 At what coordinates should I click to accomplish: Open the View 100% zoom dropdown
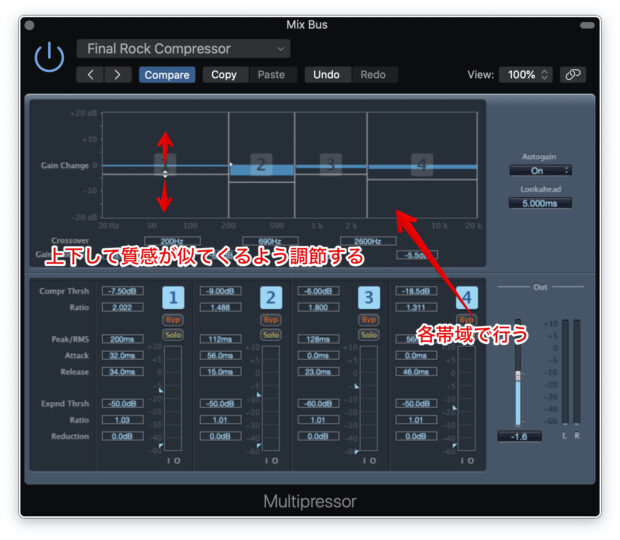point(526,74)
